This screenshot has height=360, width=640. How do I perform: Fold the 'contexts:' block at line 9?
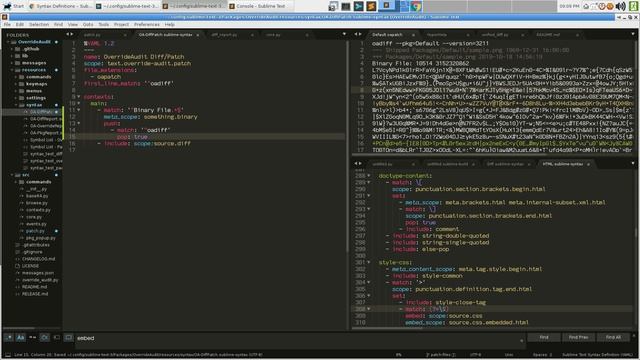coord(79,97)
